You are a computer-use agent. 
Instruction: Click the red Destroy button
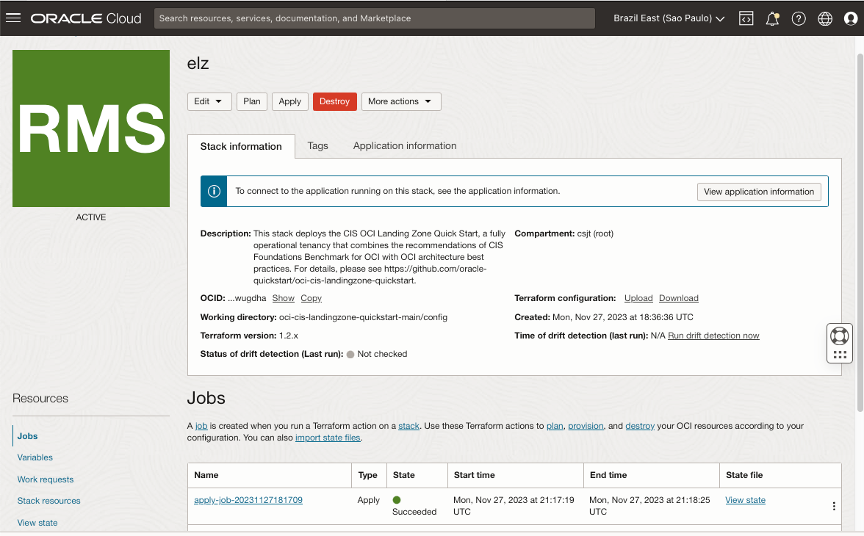[334, 101]
